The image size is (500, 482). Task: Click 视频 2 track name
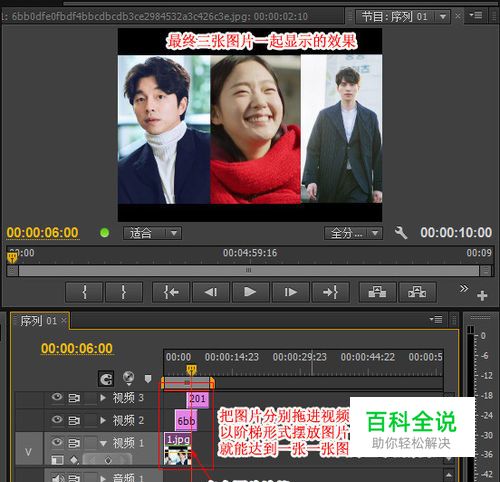tap(128, 421)
